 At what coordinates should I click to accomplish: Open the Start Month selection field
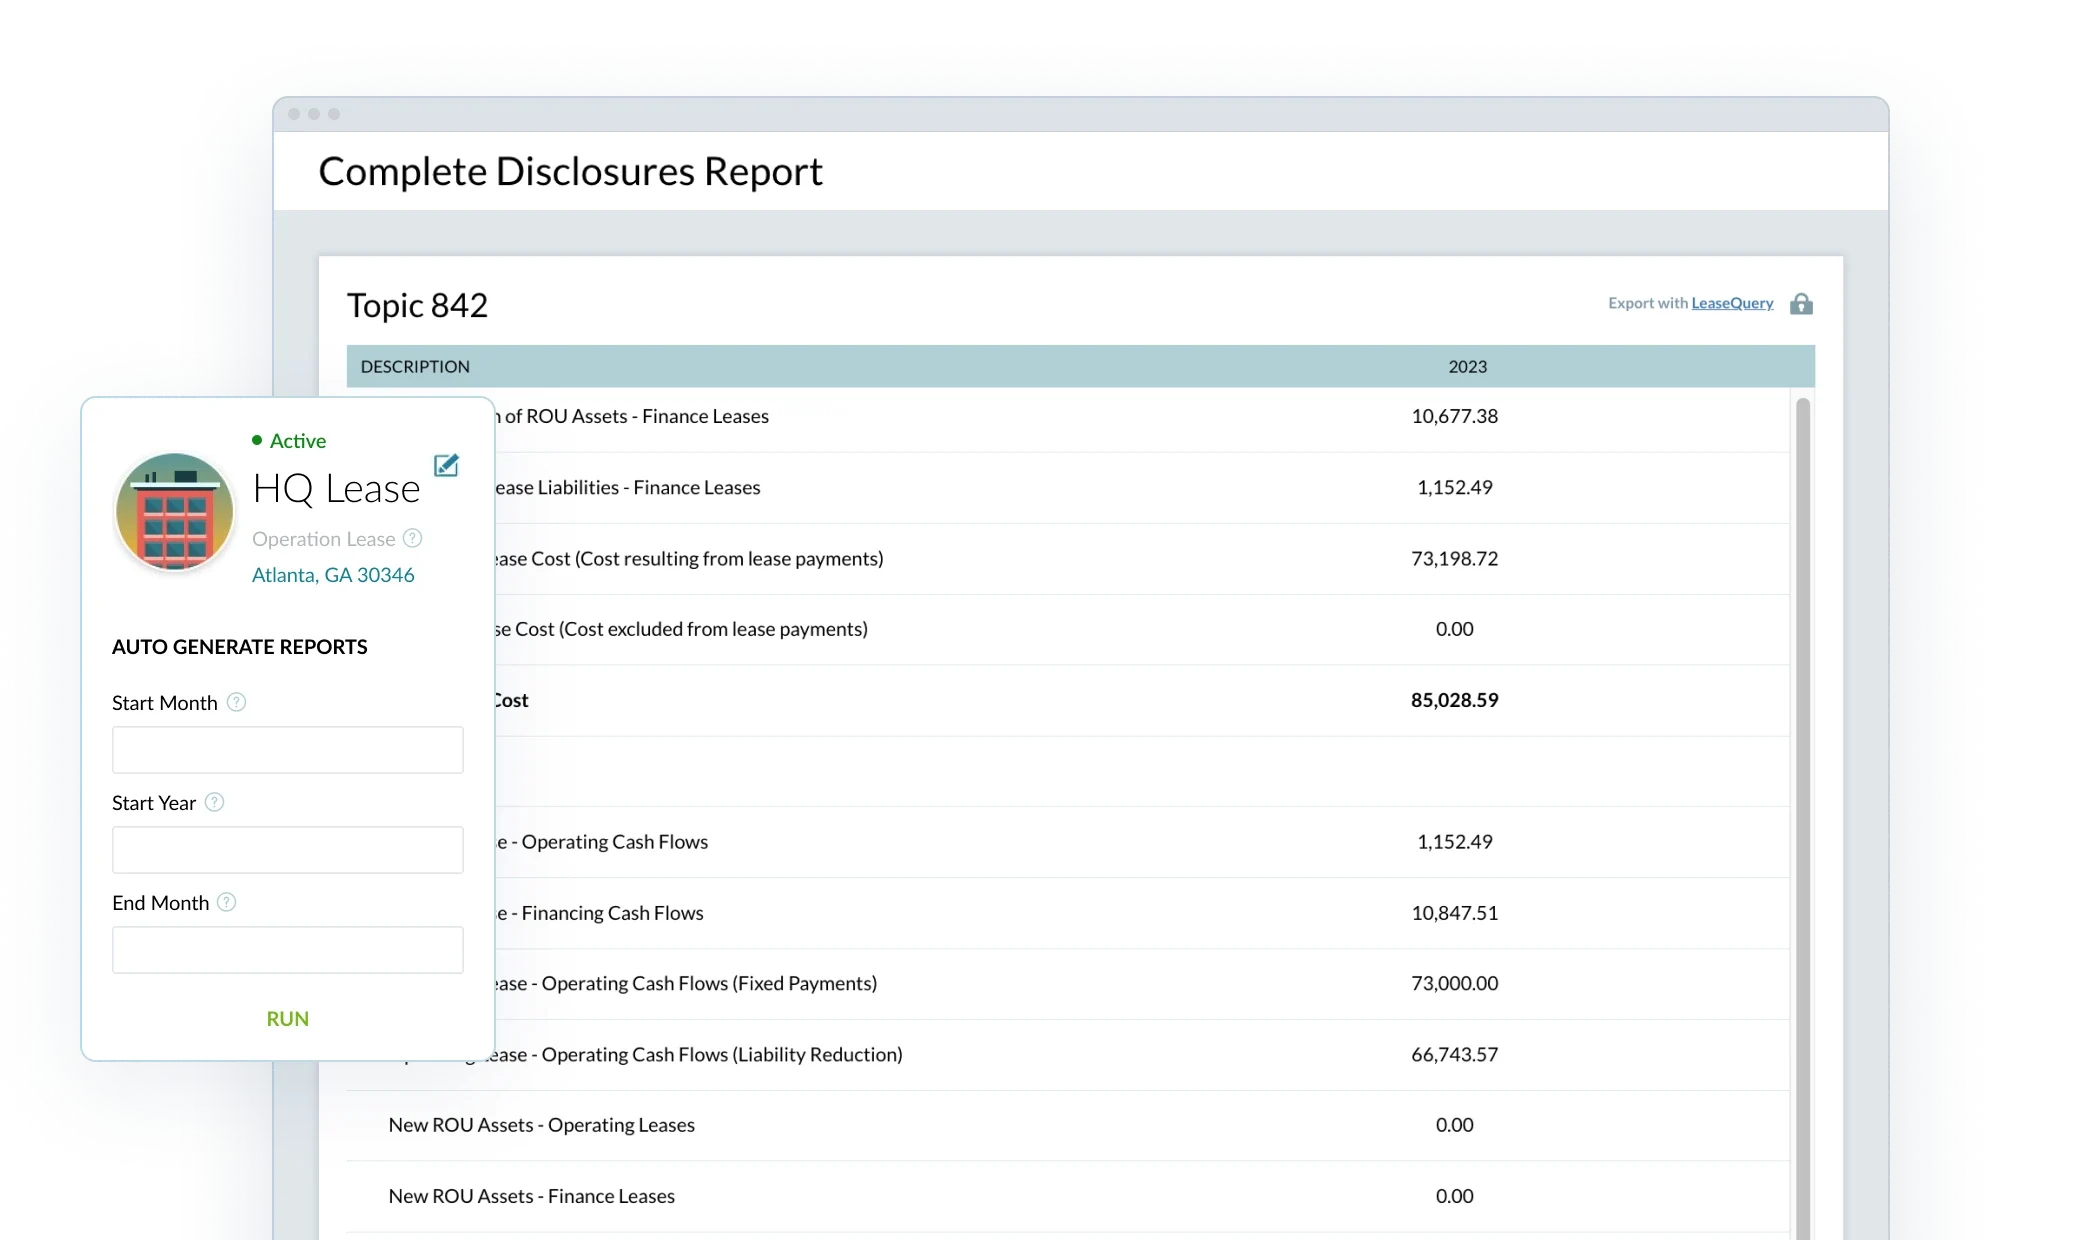click(287, 749)
